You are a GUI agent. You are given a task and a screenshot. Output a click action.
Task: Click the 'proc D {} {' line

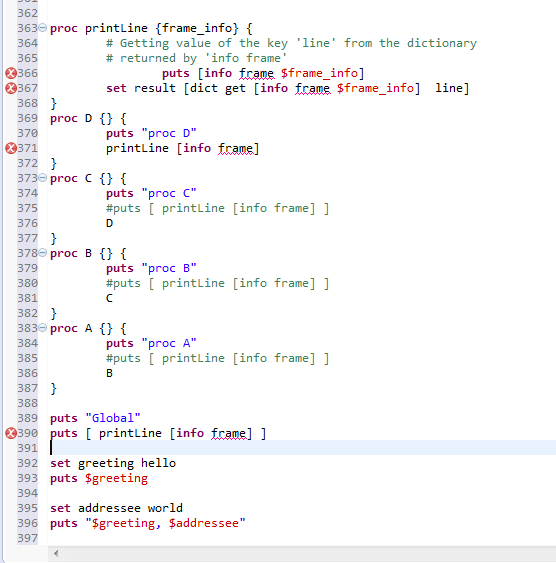(88, 118)
